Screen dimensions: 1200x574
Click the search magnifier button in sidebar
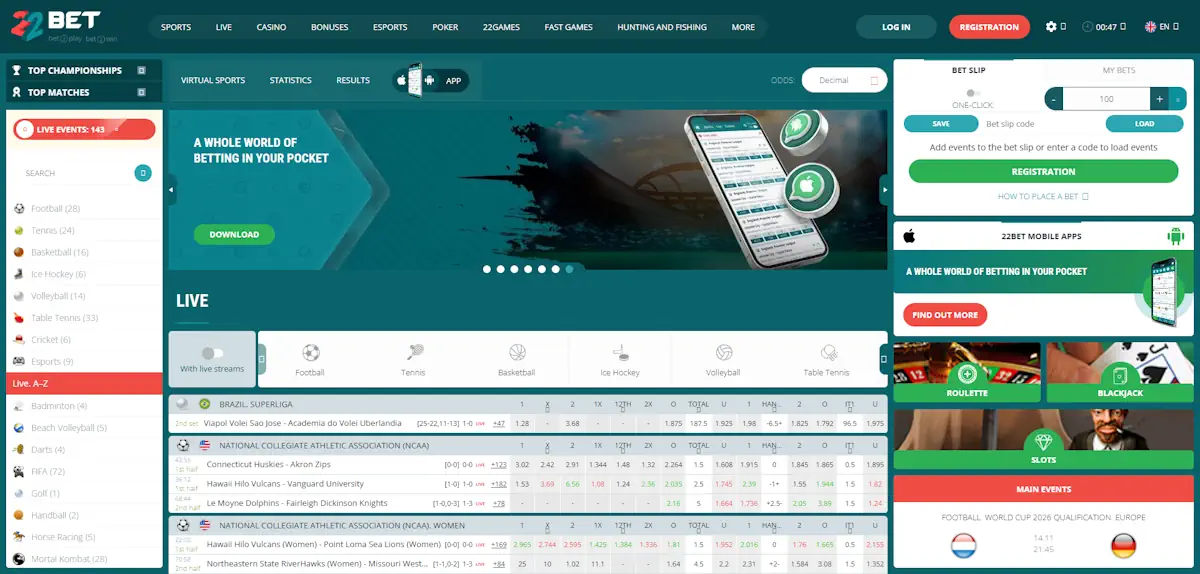143,173
